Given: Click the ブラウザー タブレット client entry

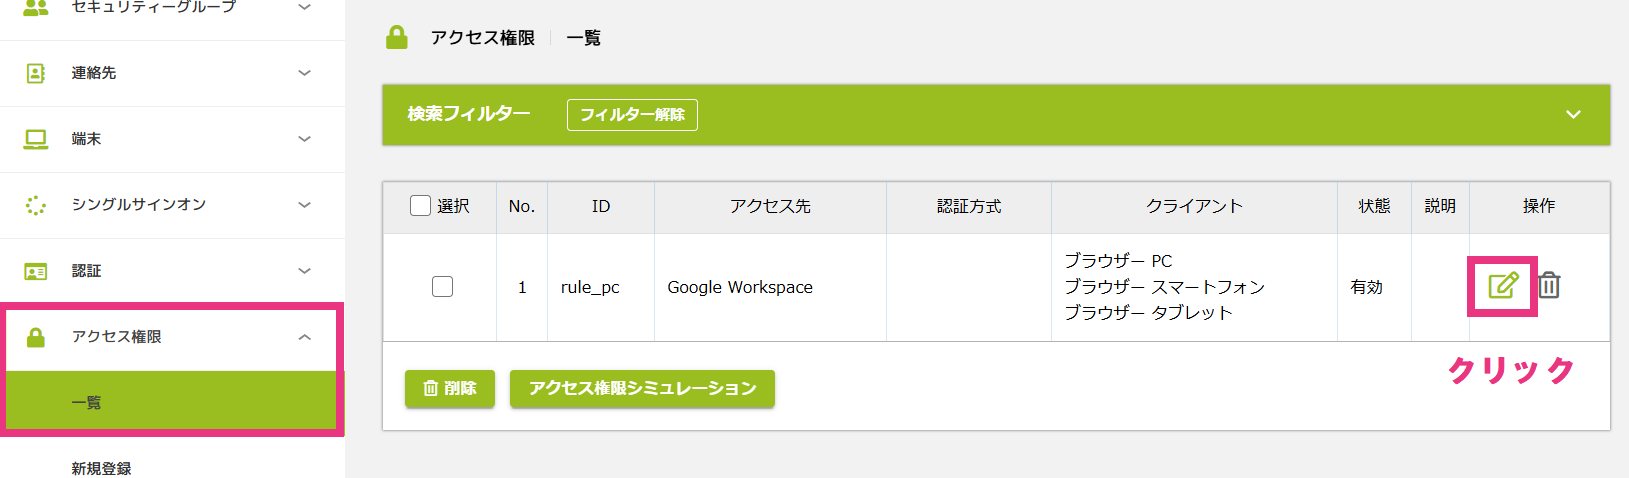Looking at the screenshot, I should coord(1149,313).
